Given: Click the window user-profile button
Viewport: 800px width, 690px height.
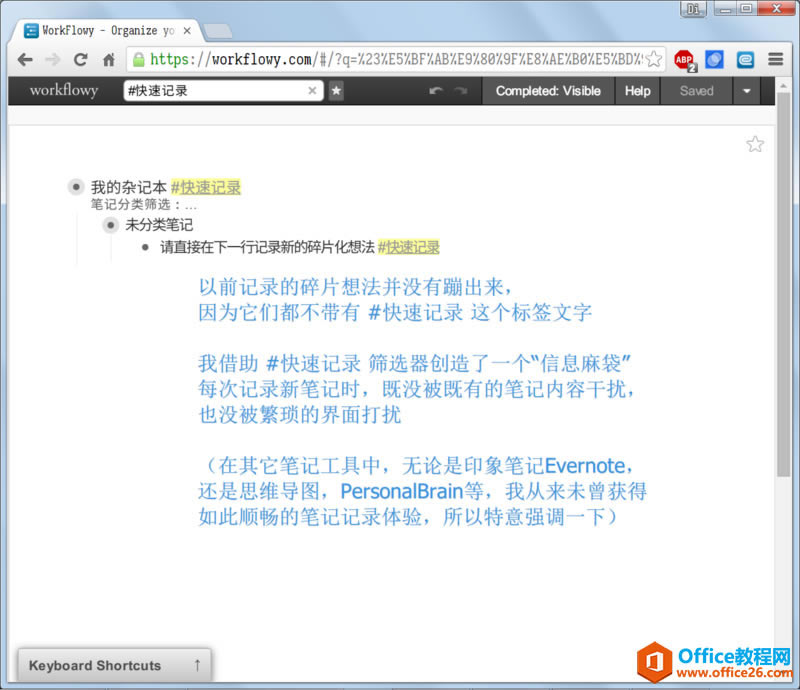Looking at the screenshot, I should [693, 9].
